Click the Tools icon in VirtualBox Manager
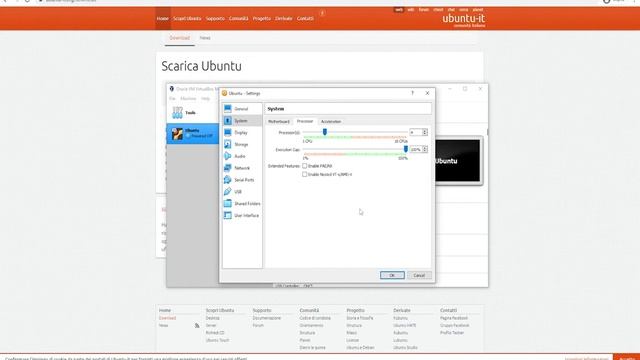The width and height of the screenshot is (640, 360). (x=178, y=112)
